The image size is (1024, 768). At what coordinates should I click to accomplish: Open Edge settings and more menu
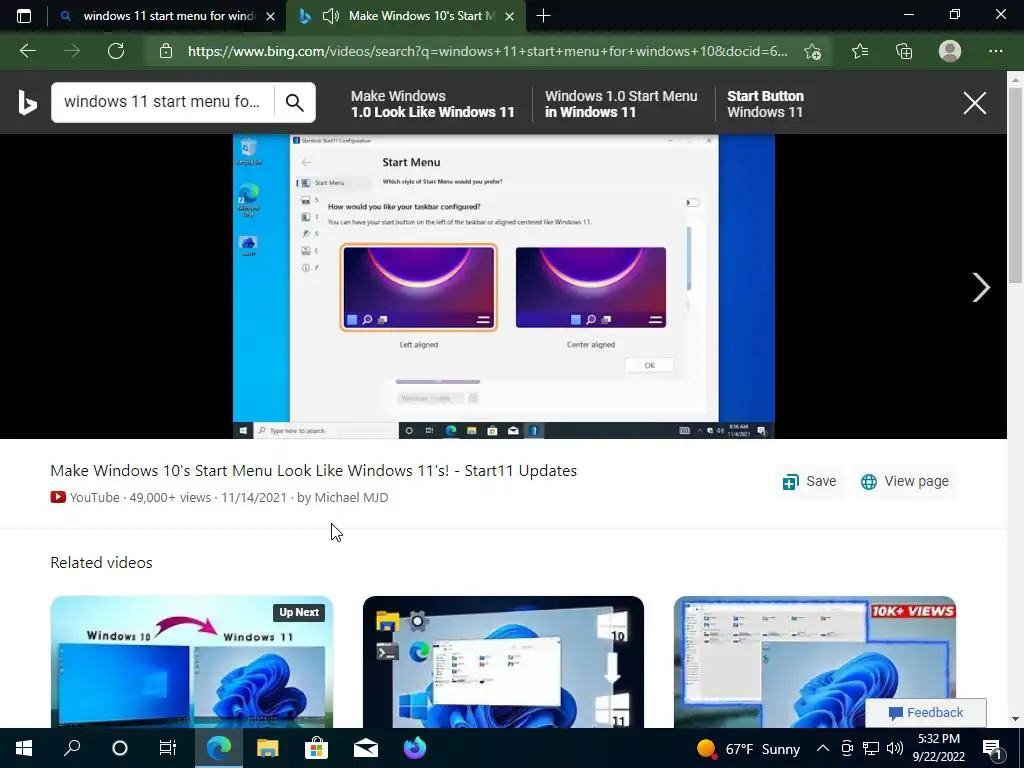pyautogui.click(x=995, y=51)
